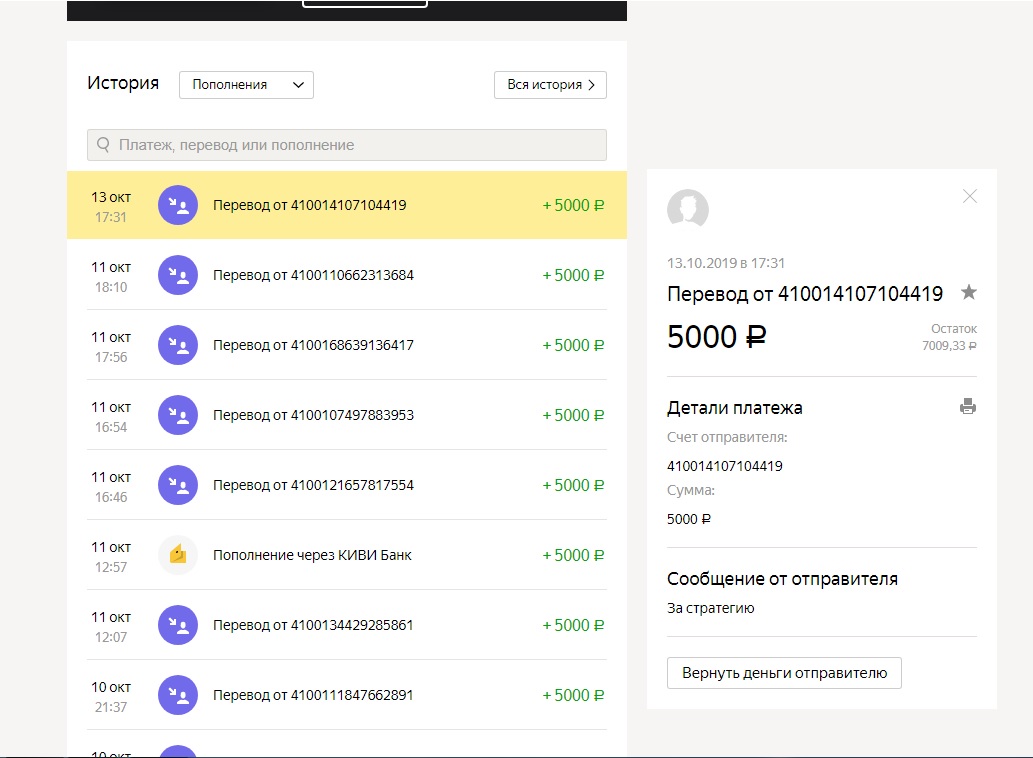This screenshot has width=1033, height=758.
Task: Click transfer icon for 4100121657817554 row
Action: tap(178, 485)
